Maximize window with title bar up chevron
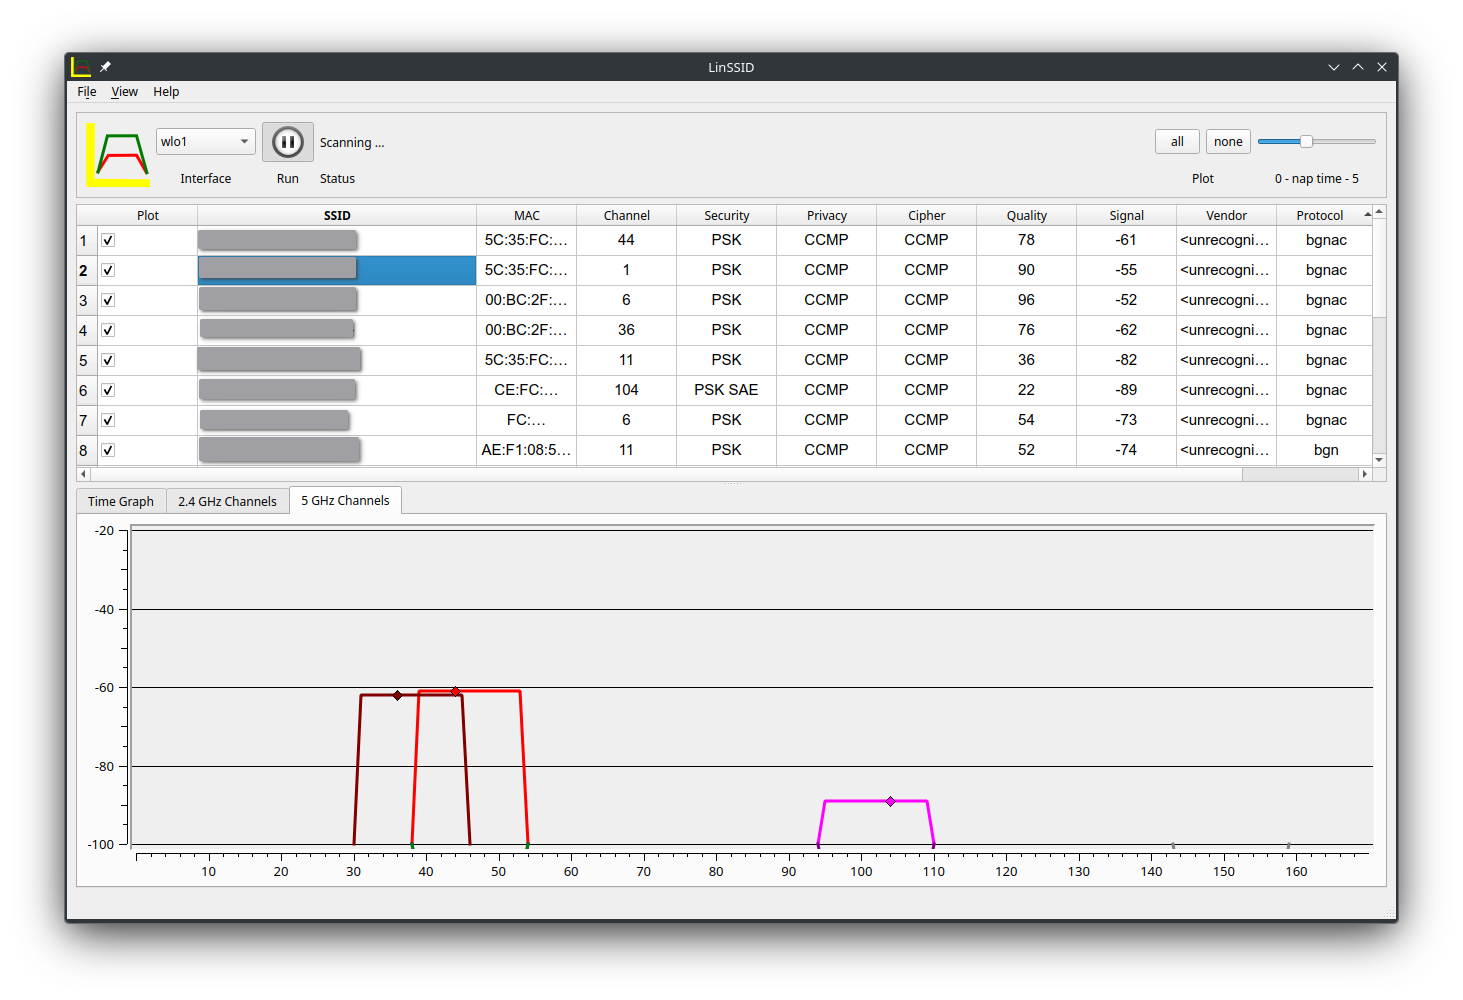This screenshot has width=1463, height=1000. [x=1358, y=67]
